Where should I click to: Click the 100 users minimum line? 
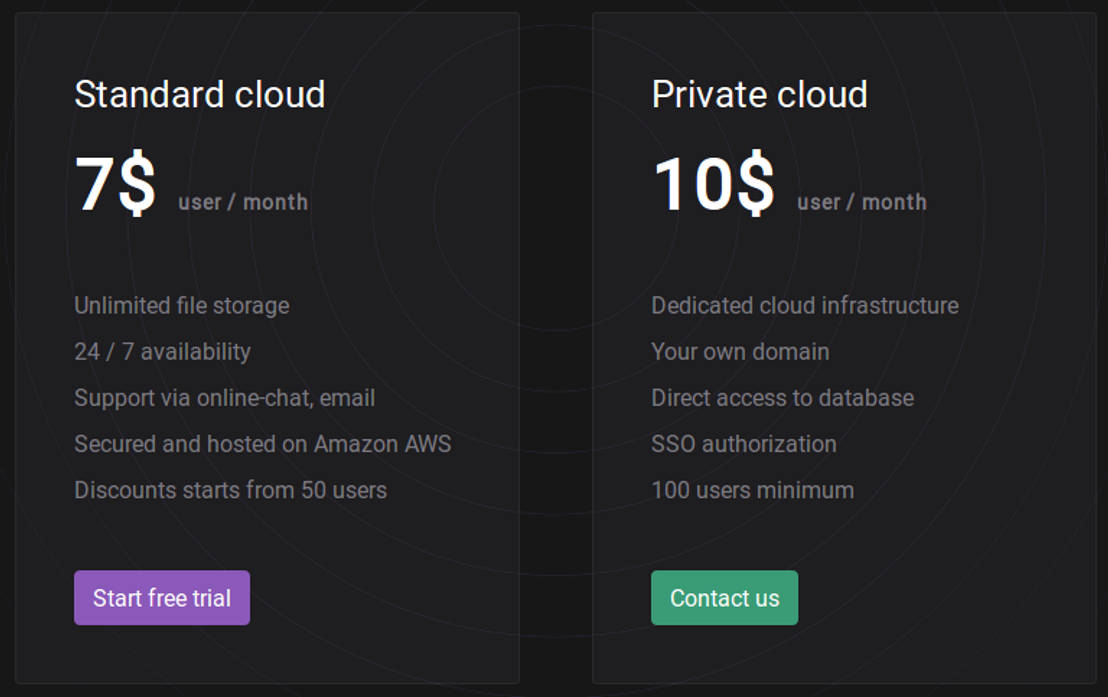click(x=752, y=490)
